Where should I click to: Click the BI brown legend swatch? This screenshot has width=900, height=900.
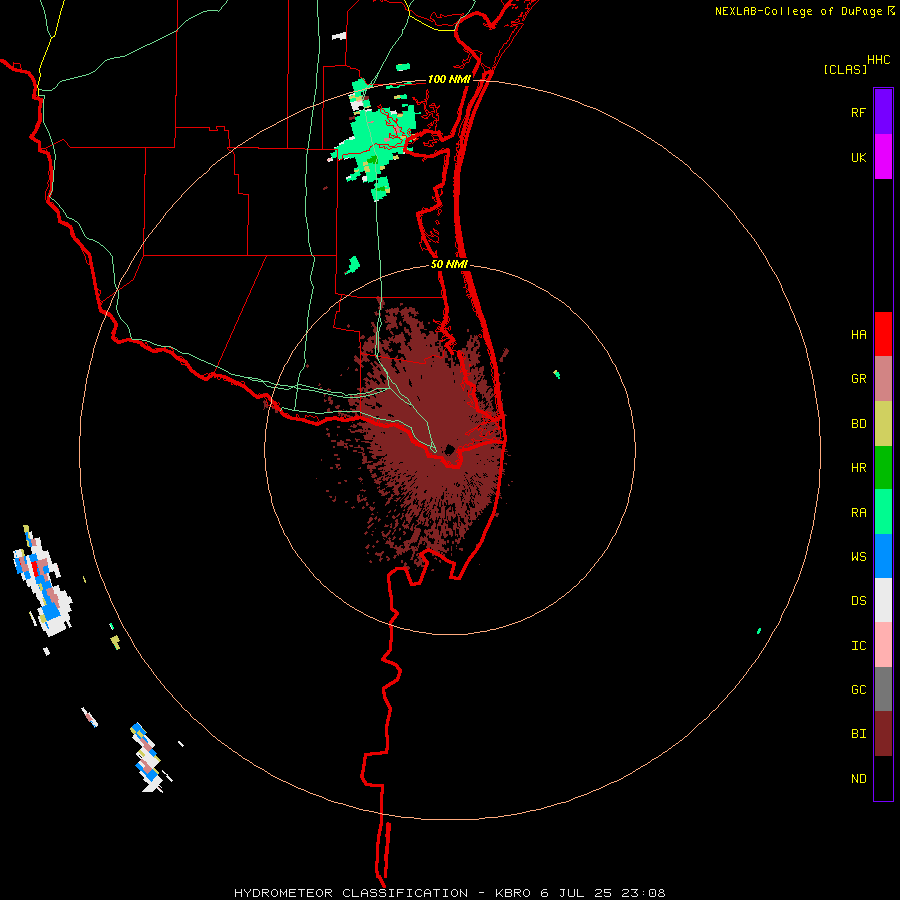pyautogui.click(x=883, y=734)
